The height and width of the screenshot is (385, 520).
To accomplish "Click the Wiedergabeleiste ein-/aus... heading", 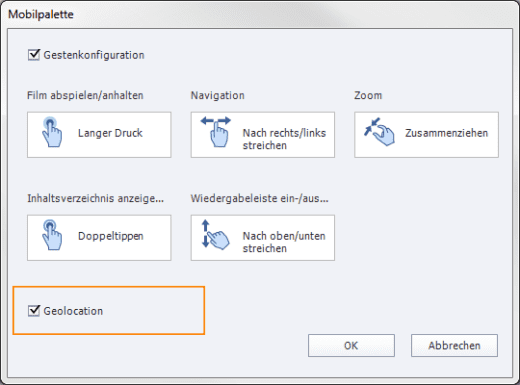I will click(x=259, y=198).
